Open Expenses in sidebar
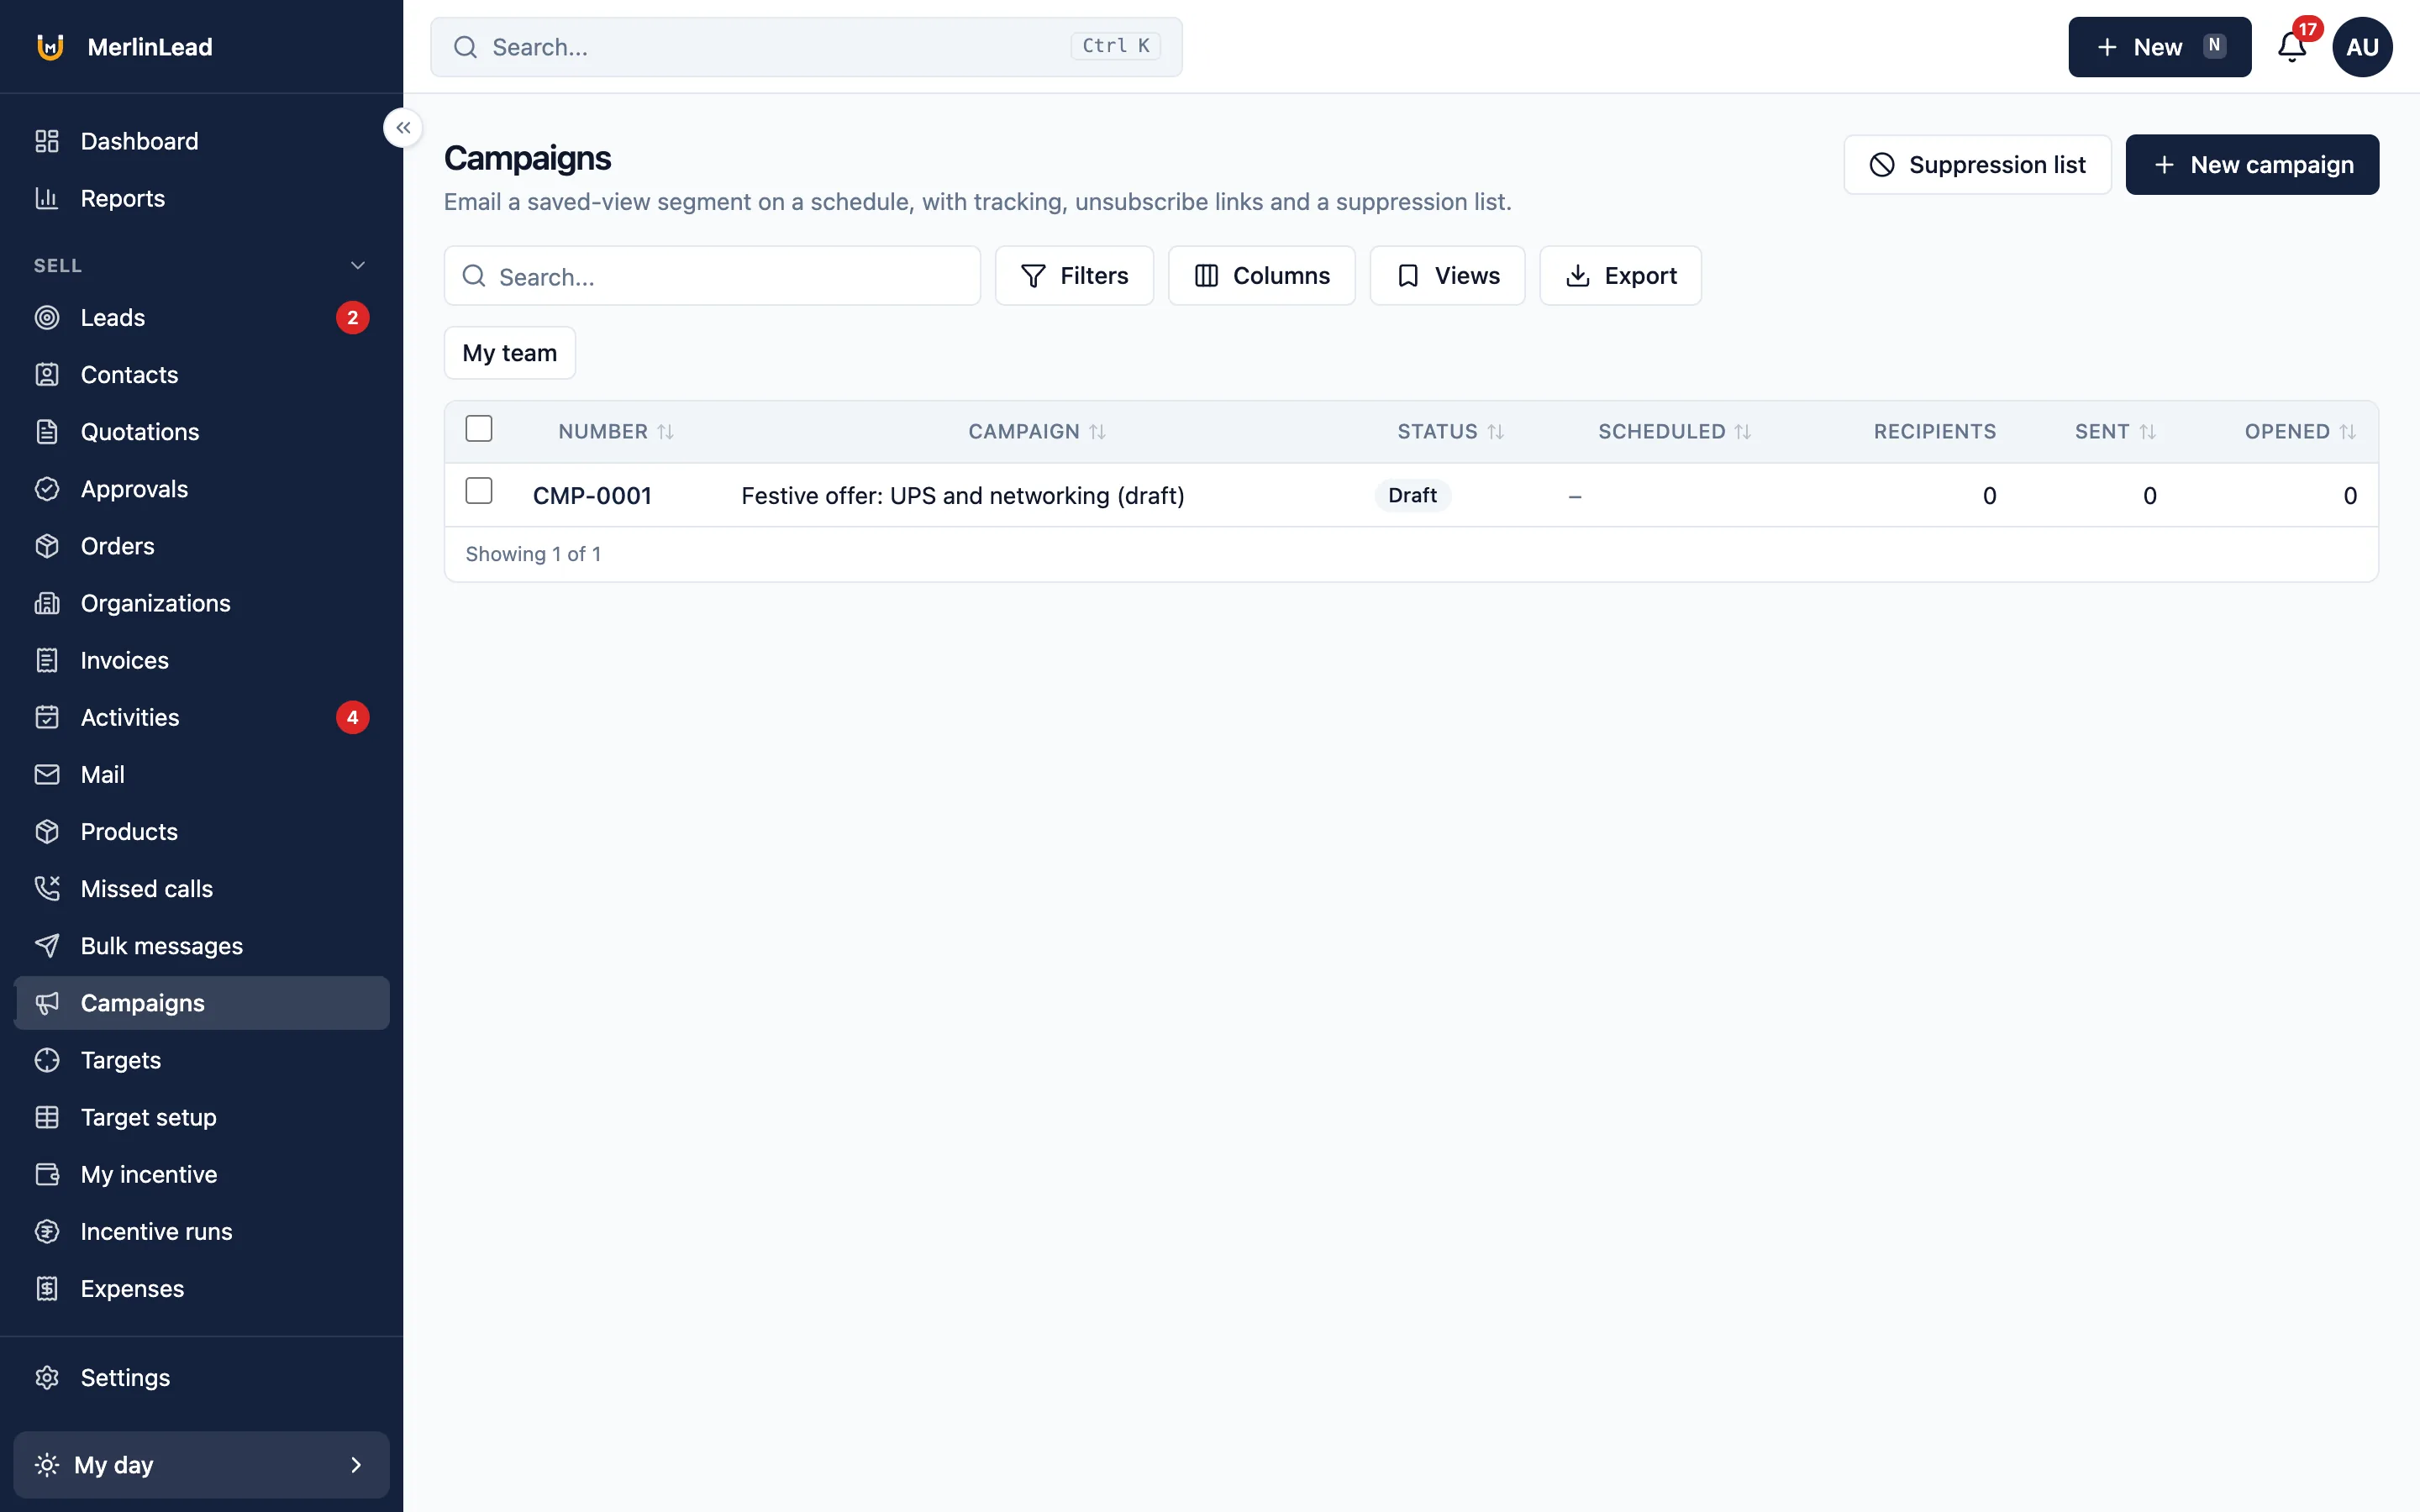Viewport: 2420px width, 1512px height. click(x=201, y=1288)
